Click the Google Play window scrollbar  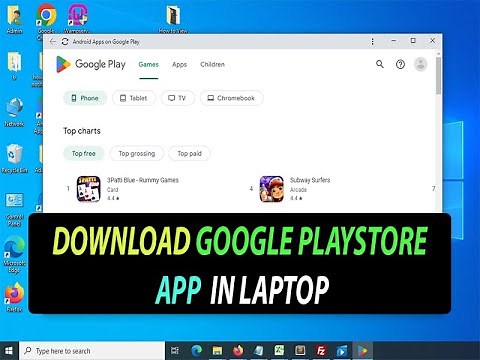click(439, 75)
